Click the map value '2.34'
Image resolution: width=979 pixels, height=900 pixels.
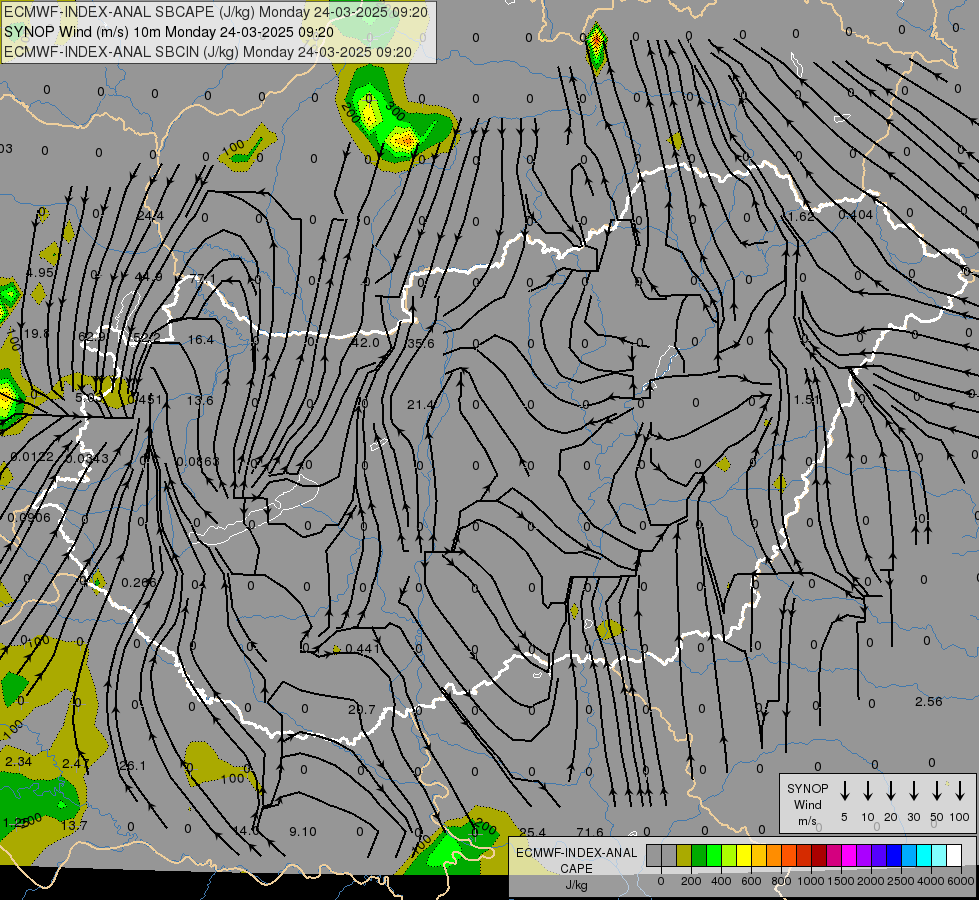(18, 762)
